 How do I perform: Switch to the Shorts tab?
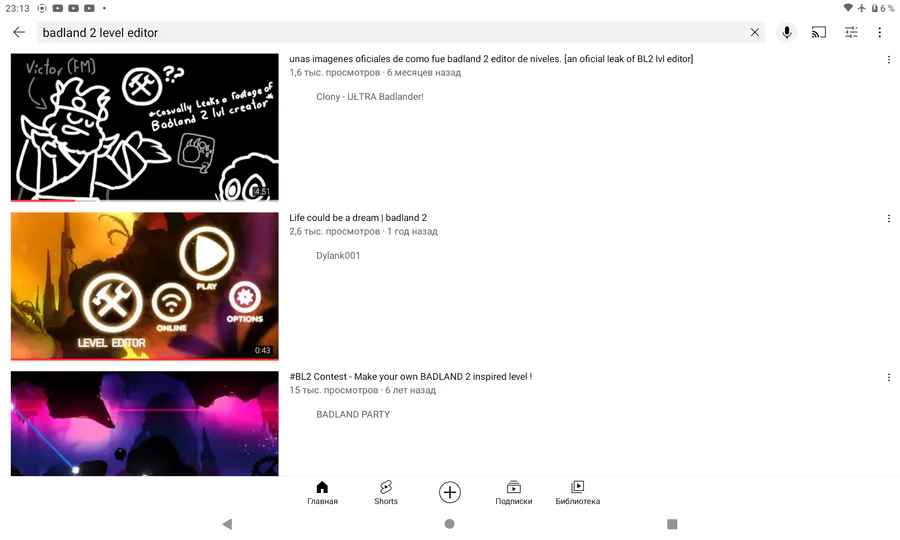(x=386, y=493)
